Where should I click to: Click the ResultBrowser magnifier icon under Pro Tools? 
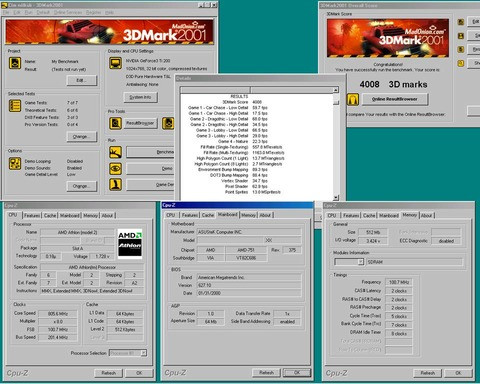point(115,123)
